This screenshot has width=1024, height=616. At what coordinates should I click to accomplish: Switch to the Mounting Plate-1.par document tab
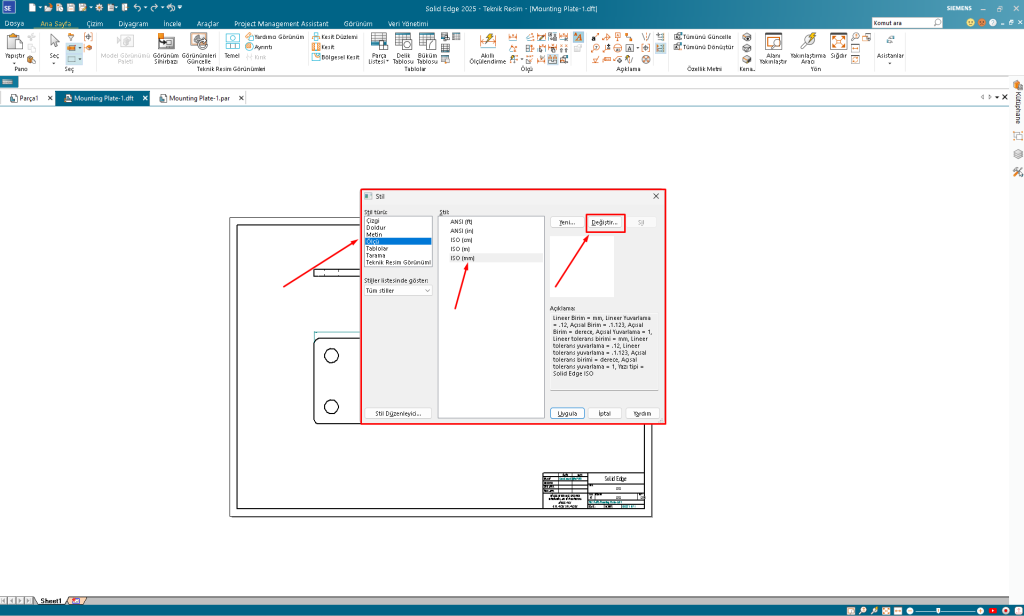199,99
